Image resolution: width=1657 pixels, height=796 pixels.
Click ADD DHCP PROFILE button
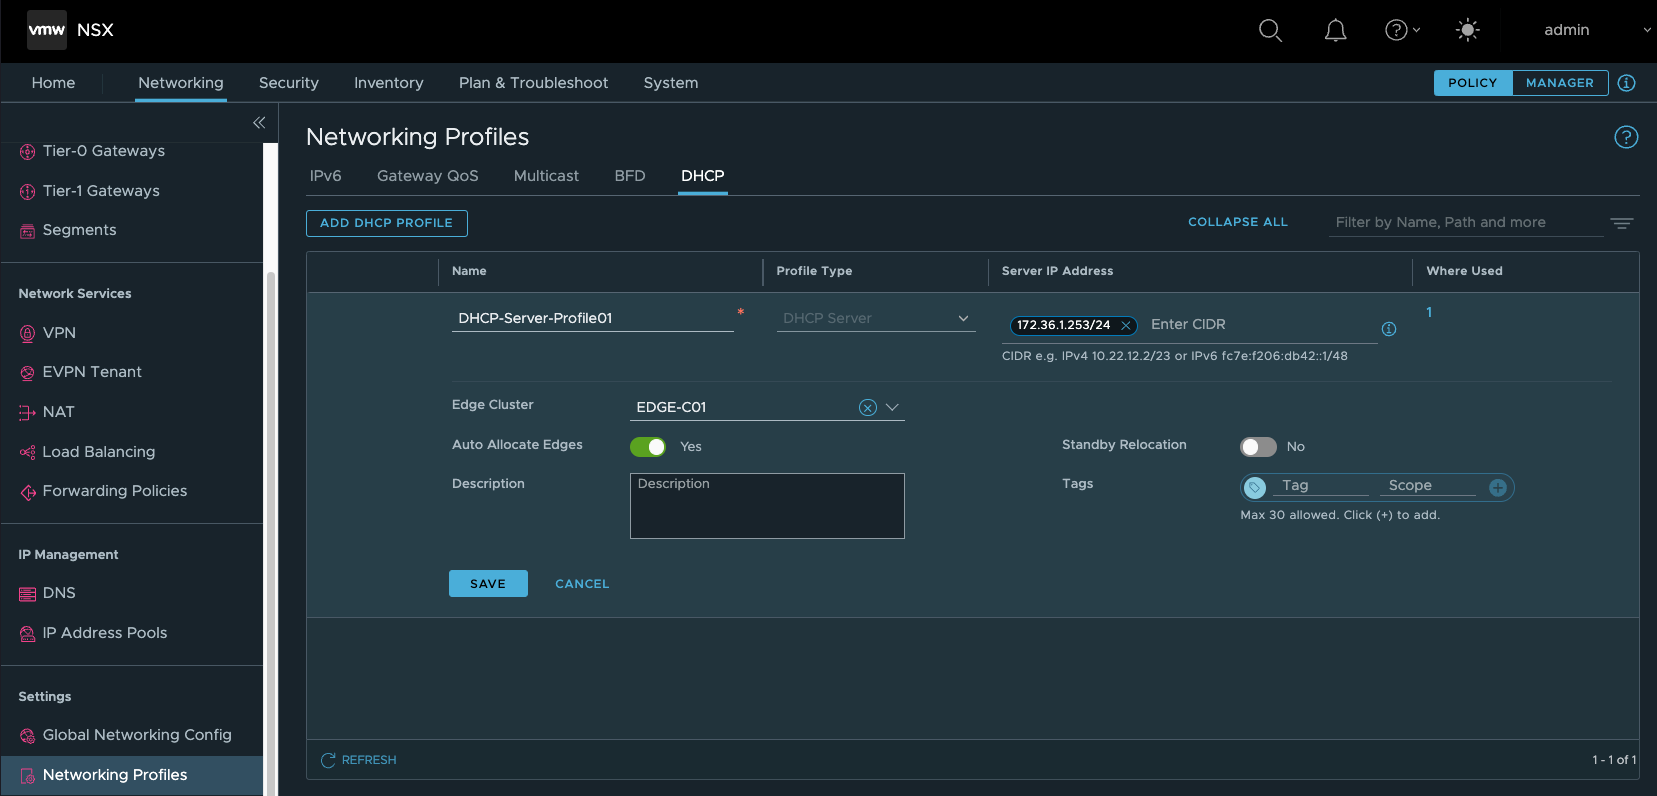tap(387, 223)
